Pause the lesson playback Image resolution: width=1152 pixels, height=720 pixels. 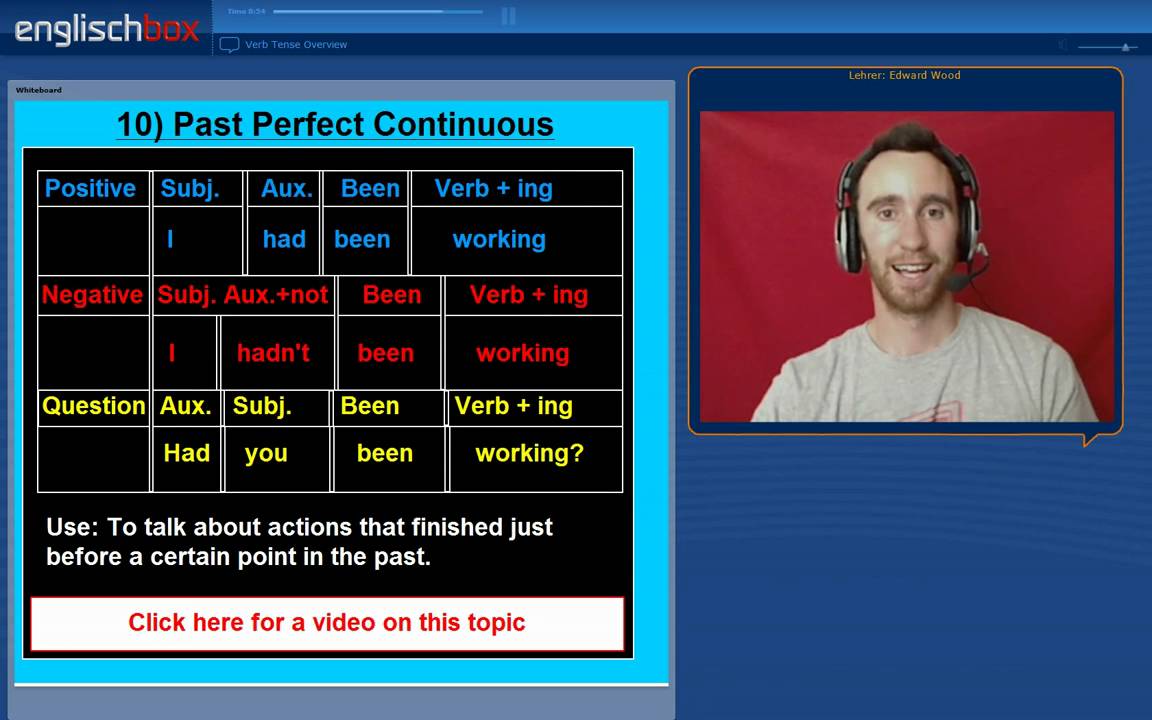coord(508,15)
